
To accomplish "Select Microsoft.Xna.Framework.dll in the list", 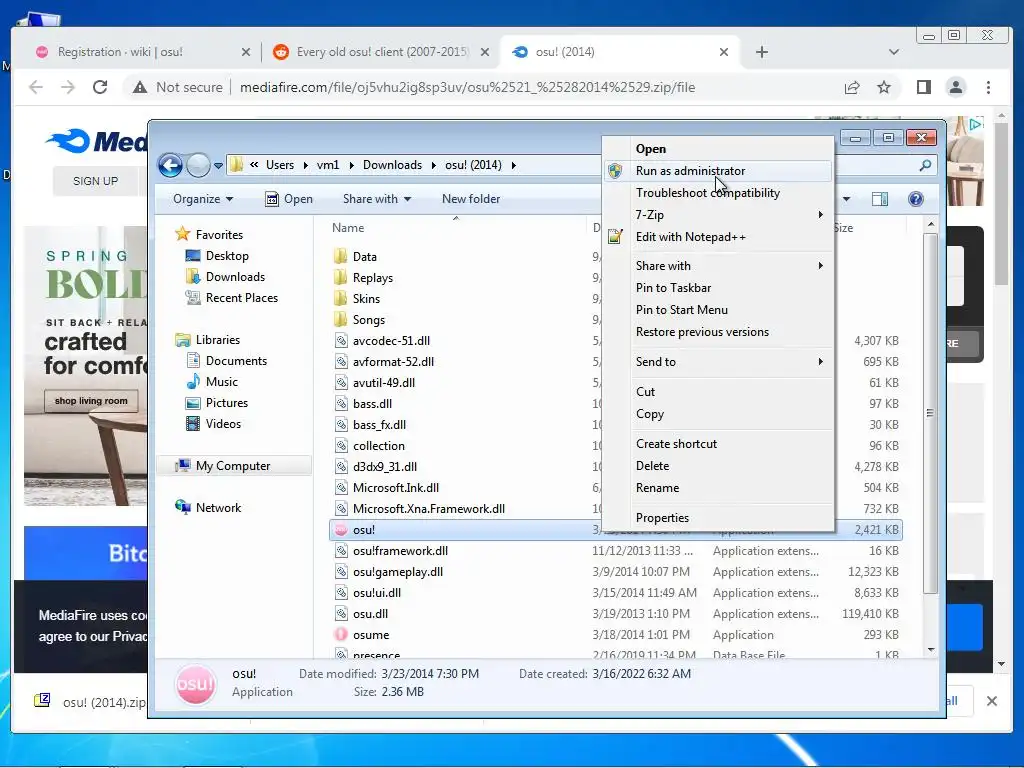I will click(x=428, y=508).
